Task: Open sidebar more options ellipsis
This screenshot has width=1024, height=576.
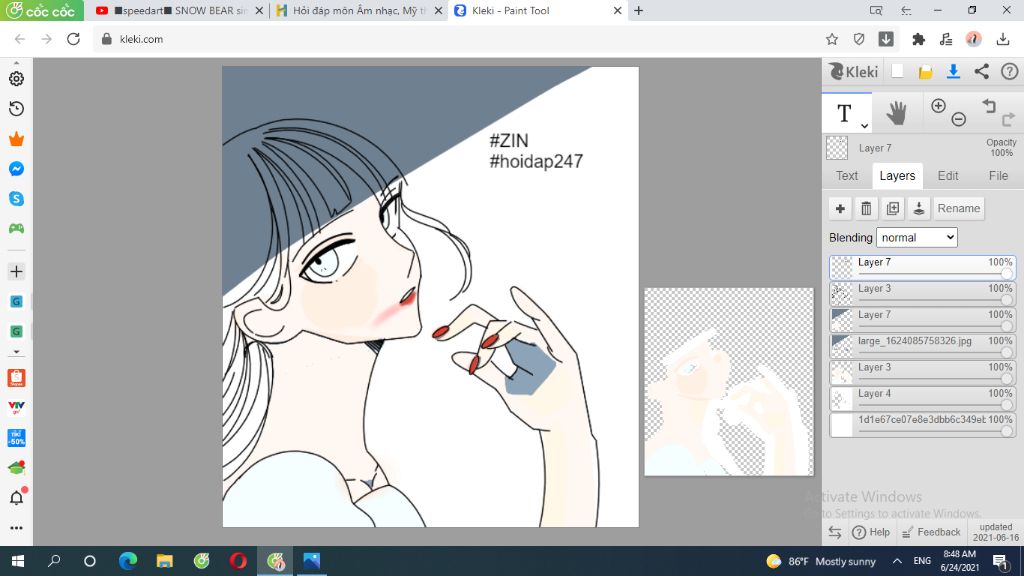Action: click(x=16, y=528)
